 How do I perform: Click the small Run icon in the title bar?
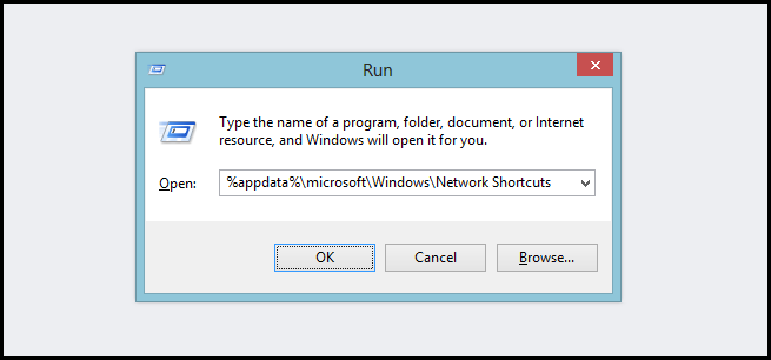click(157, 70)
